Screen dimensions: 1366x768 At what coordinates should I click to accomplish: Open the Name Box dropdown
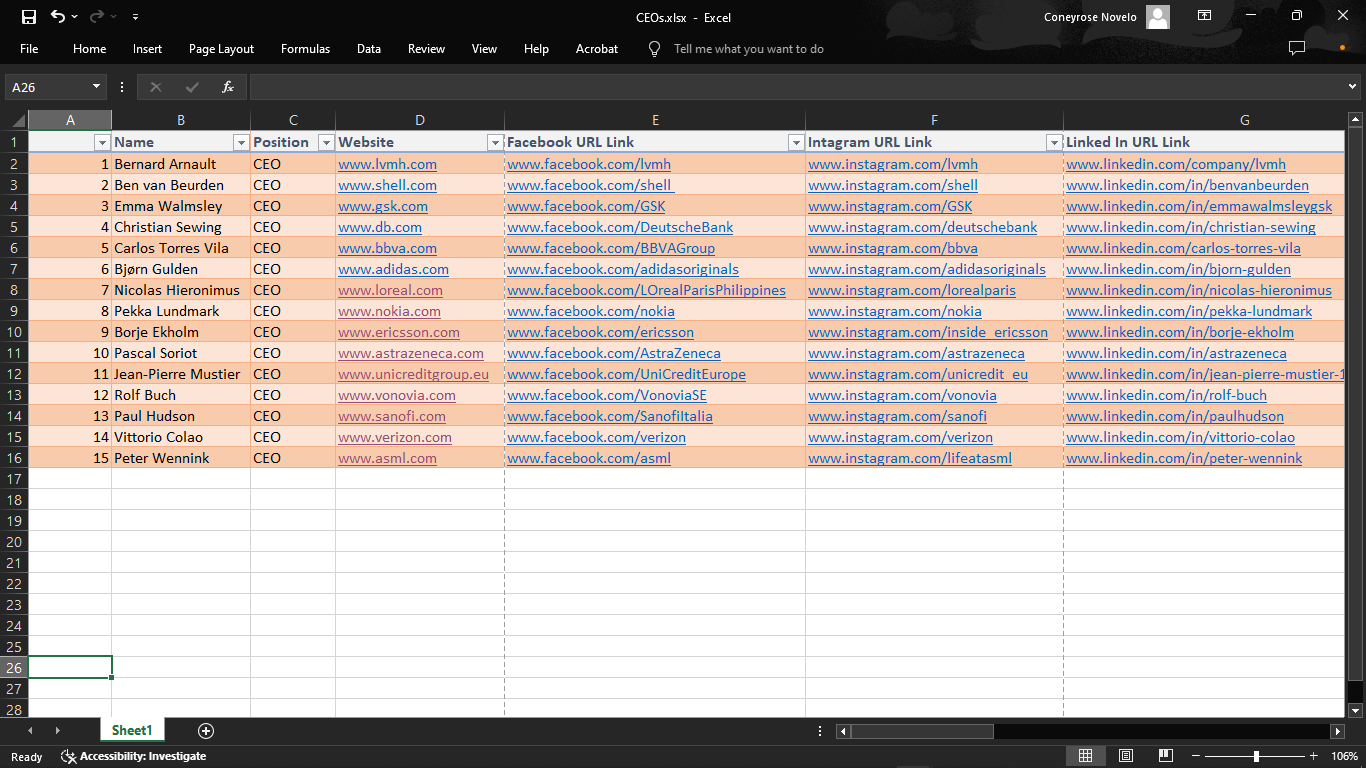(96, 87)
